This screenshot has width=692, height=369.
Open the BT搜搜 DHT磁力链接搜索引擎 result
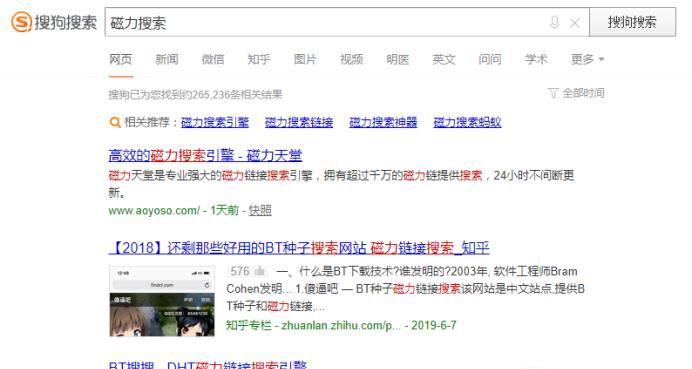207,365
